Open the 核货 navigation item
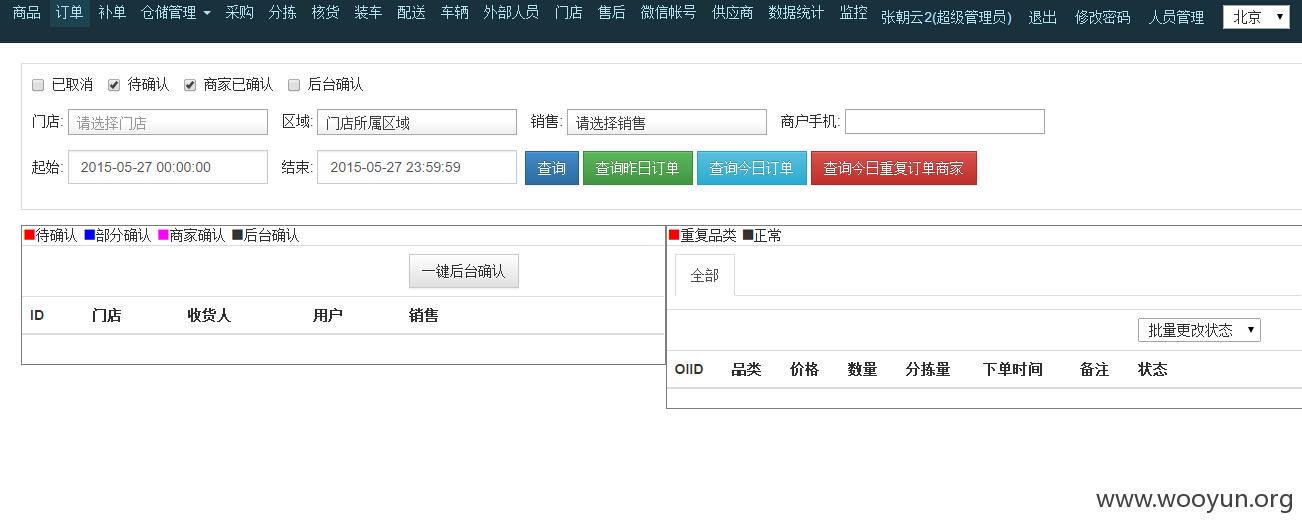The width and height of the screenshot is (1302, 528). tap(326, 13)
